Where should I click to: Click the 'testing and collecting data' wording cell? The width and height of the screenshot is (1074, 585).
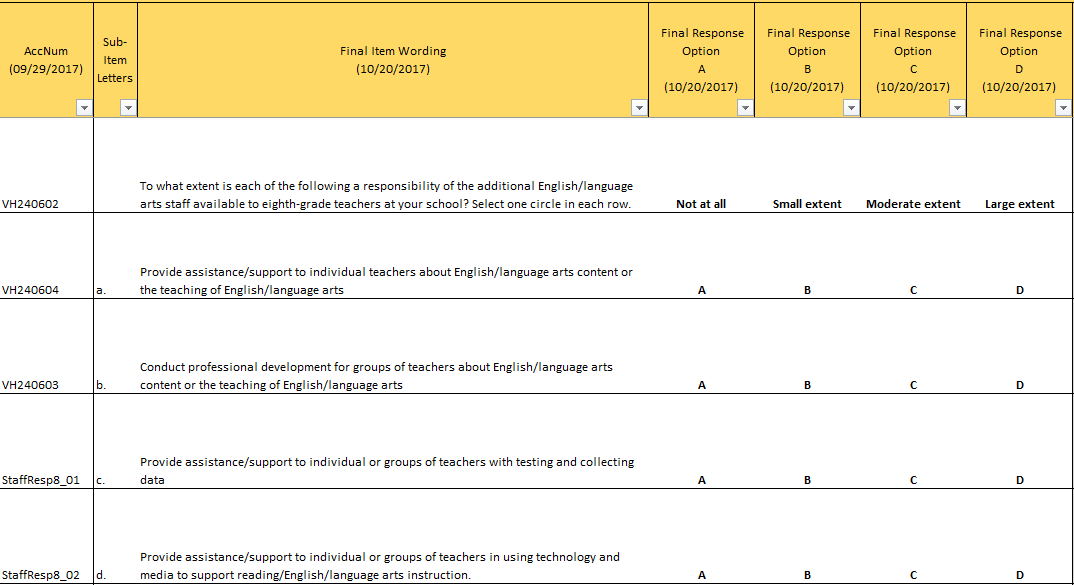(x=393, y=441)
